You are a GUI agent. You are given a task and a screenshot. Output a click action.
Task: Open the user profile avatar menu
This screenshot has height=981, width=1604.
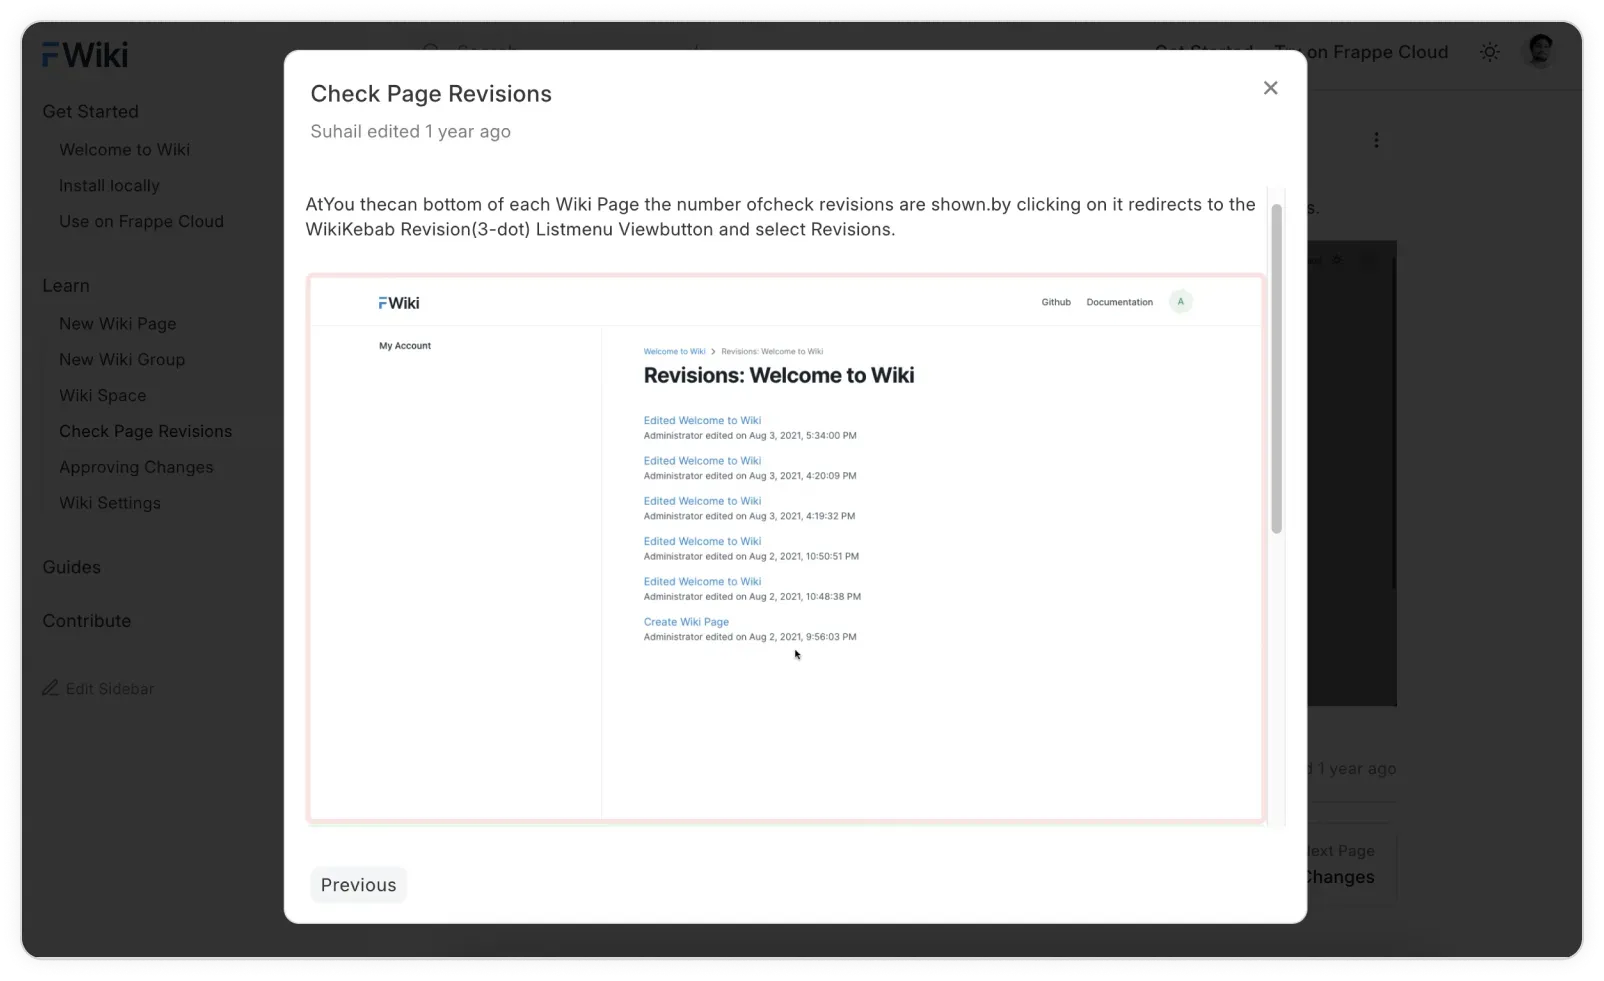[x=1540, y=51]
